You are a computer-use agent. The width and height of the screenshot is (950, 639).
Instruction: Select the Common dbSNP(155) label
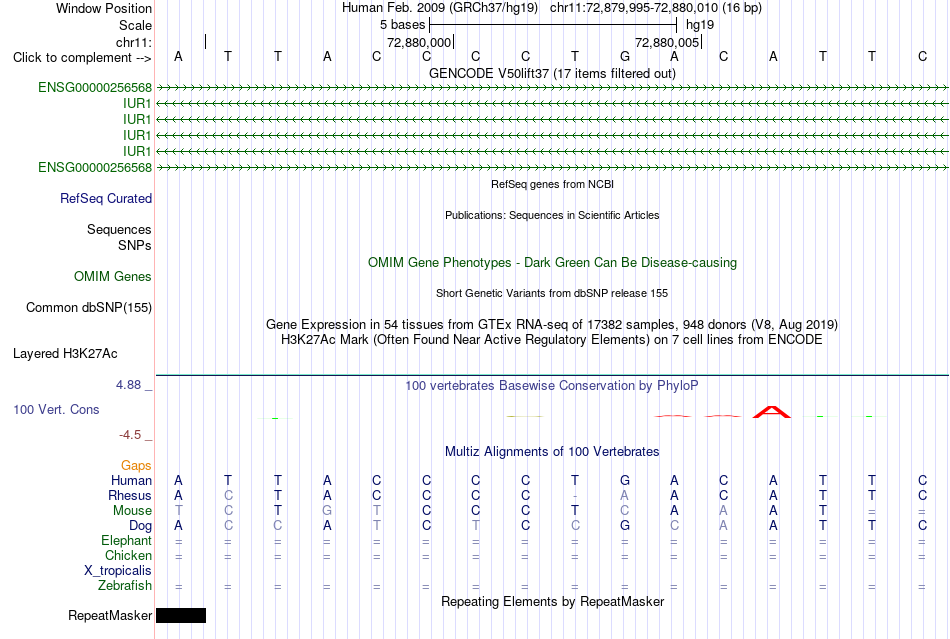tap(89, 308)
